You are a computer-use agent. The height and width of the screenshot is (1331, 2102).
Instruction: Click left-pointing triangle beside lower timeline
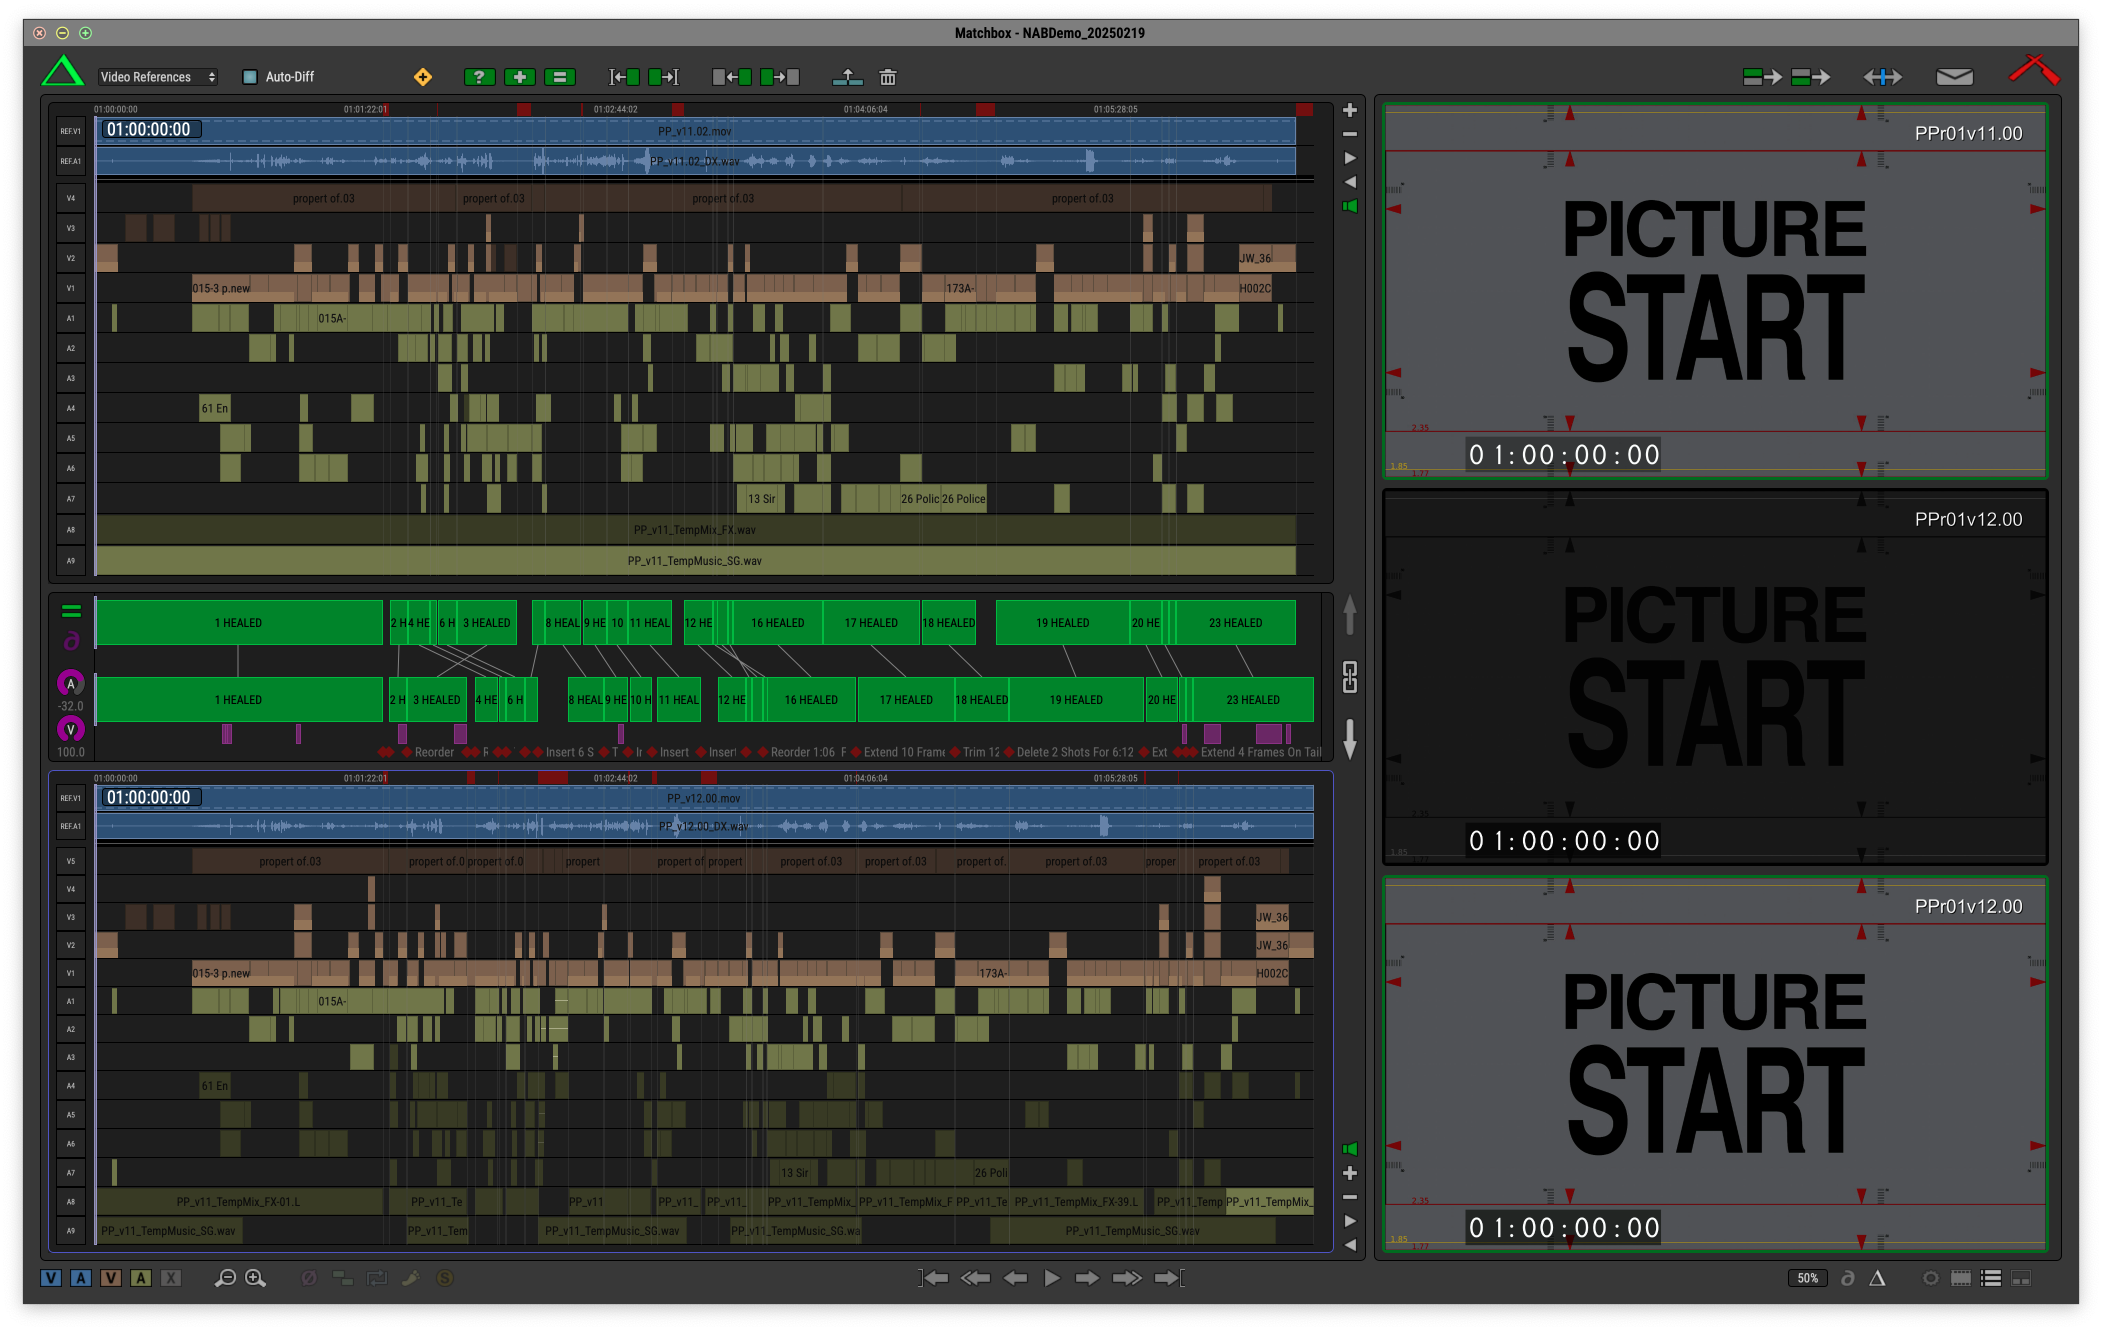1350,1245
